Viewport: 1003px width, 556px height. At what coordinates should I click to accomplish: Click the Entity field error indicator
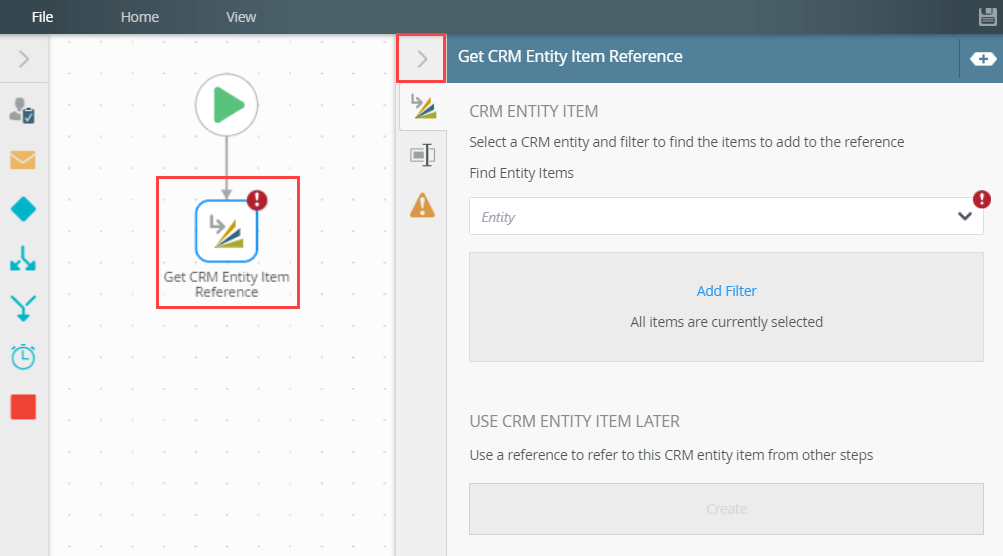point(982,200)
